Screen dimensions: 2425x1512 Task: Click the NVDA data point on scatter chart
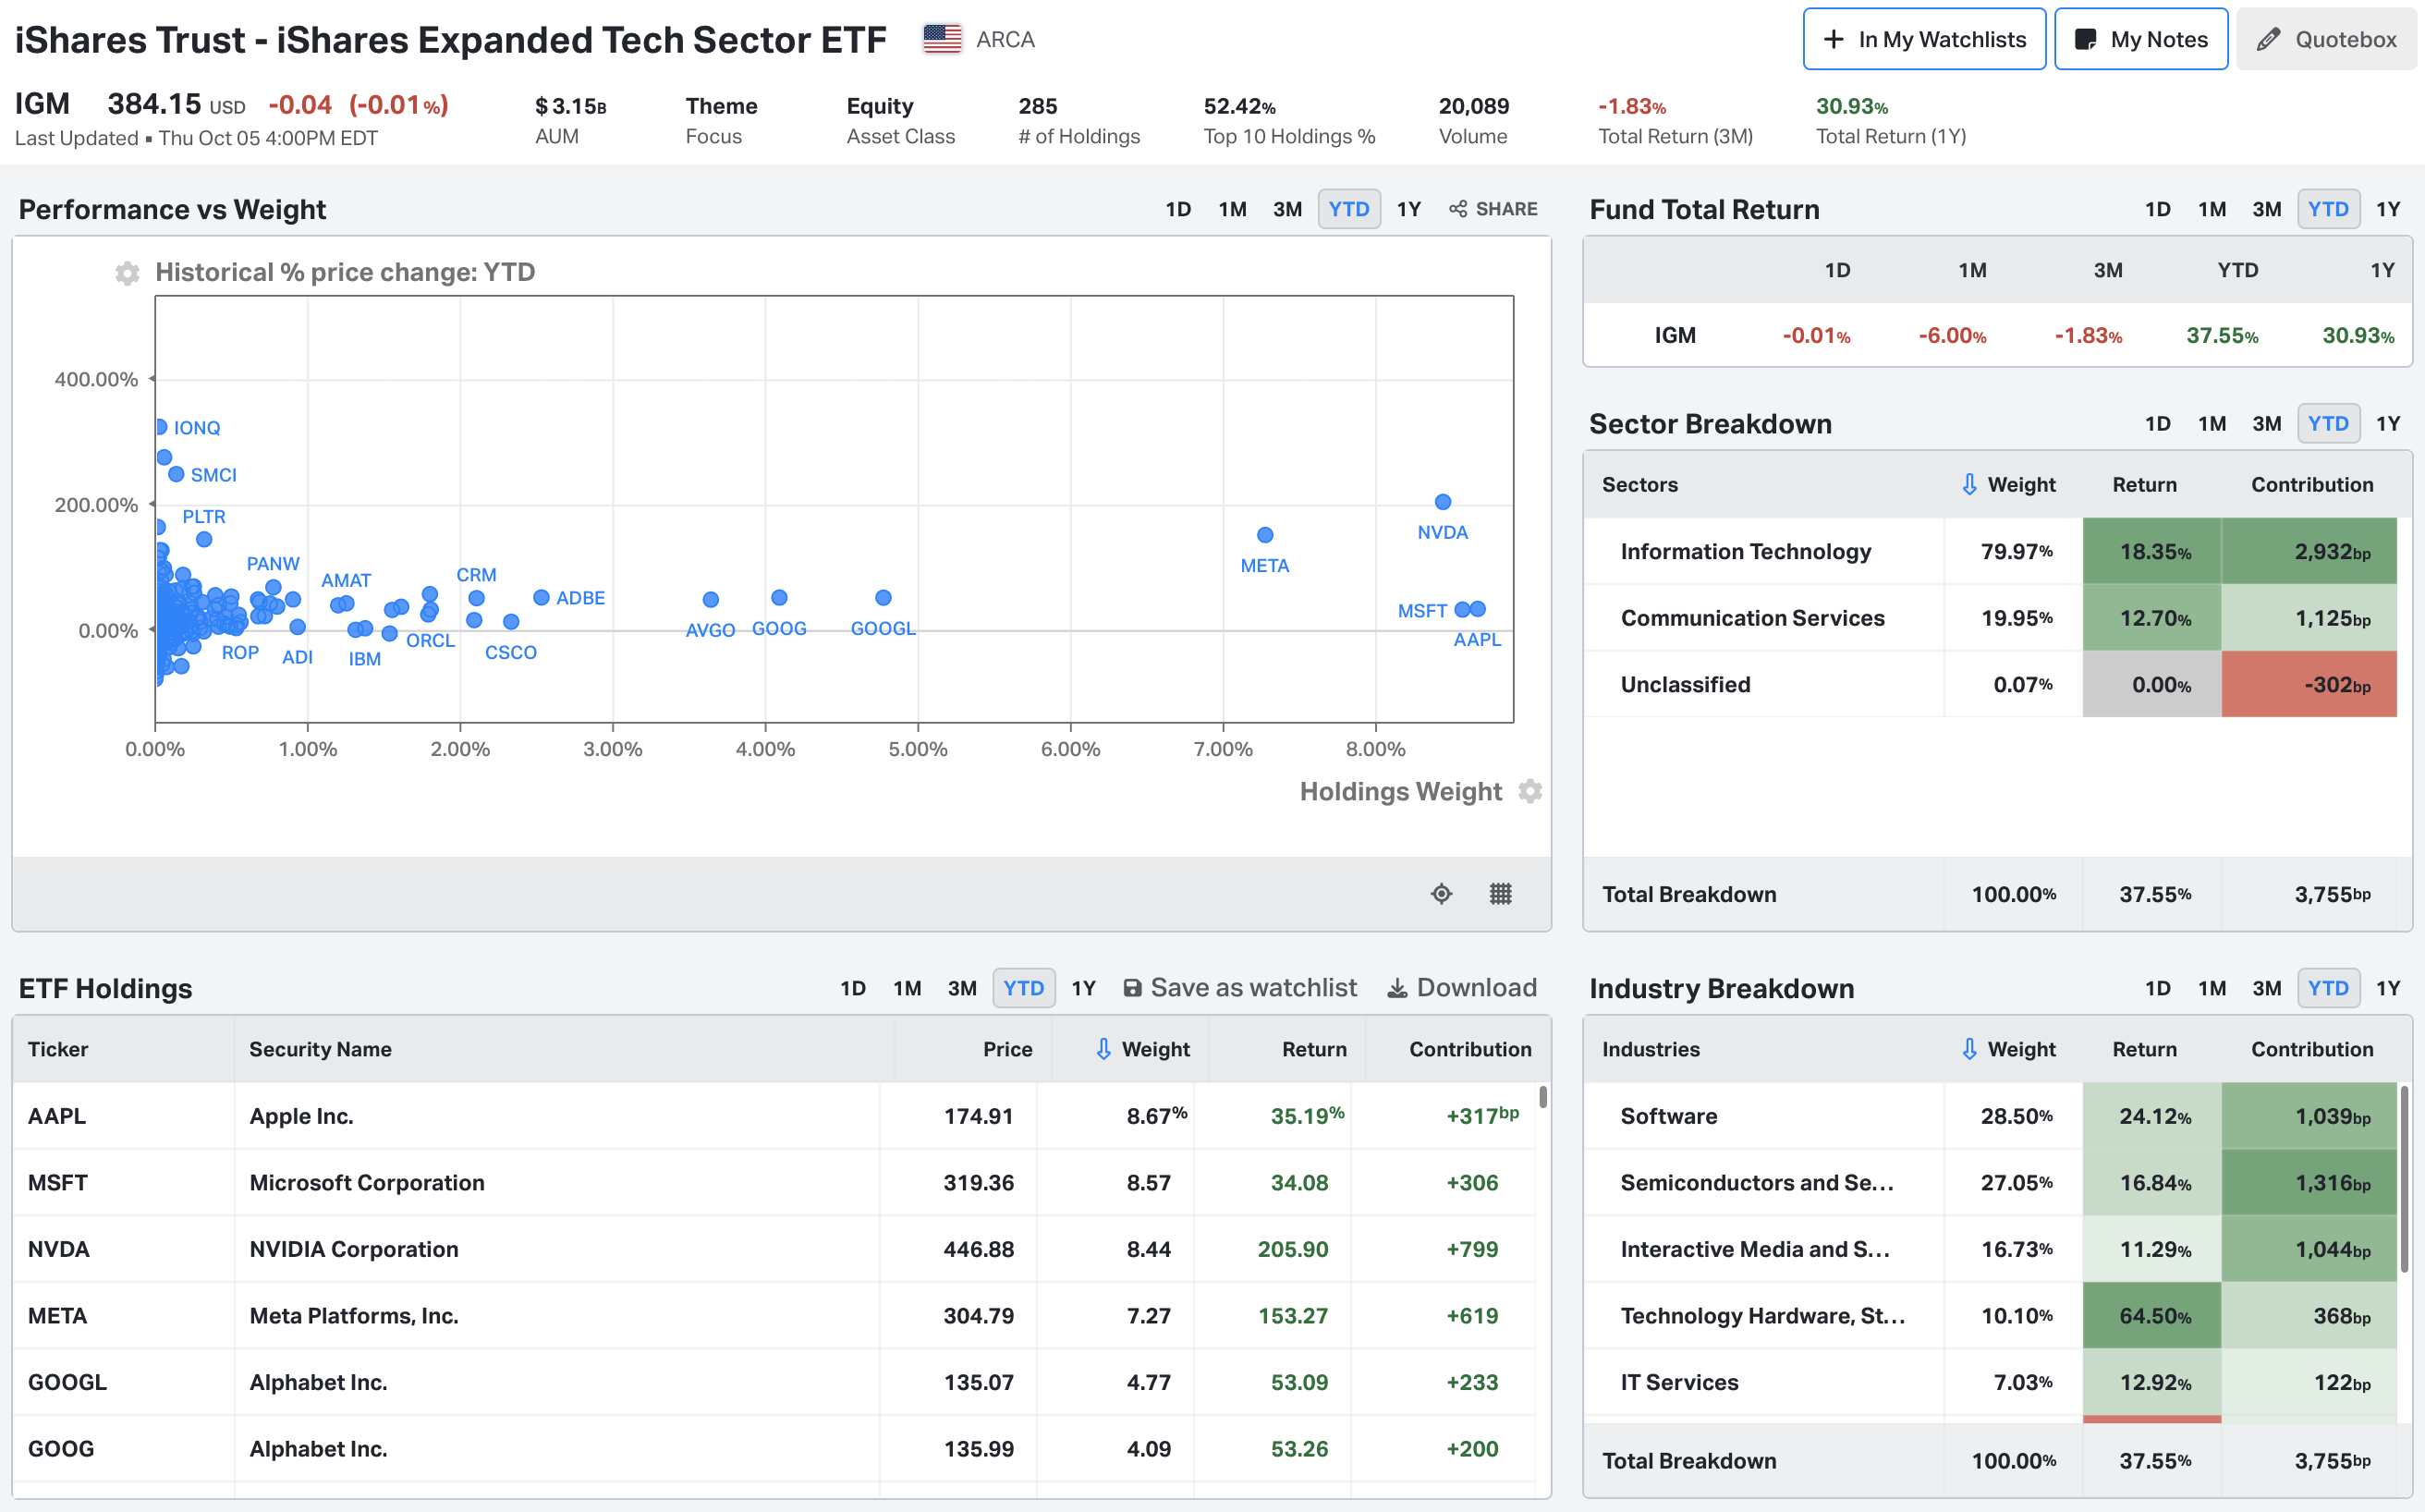tap(1442, 502)
